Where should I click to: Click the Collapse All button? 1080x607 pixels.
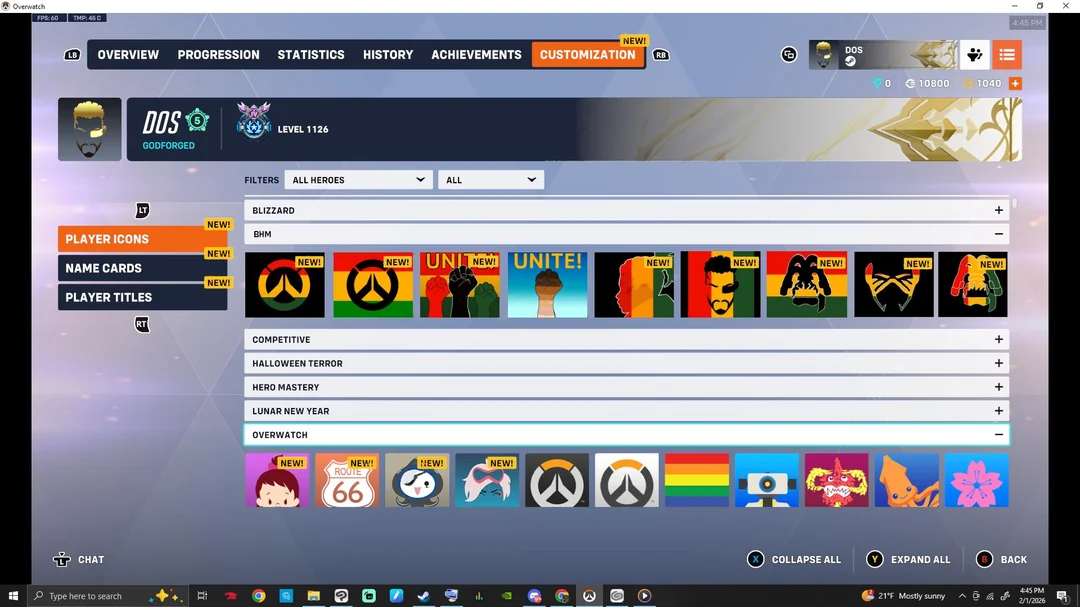click(794, 559)
